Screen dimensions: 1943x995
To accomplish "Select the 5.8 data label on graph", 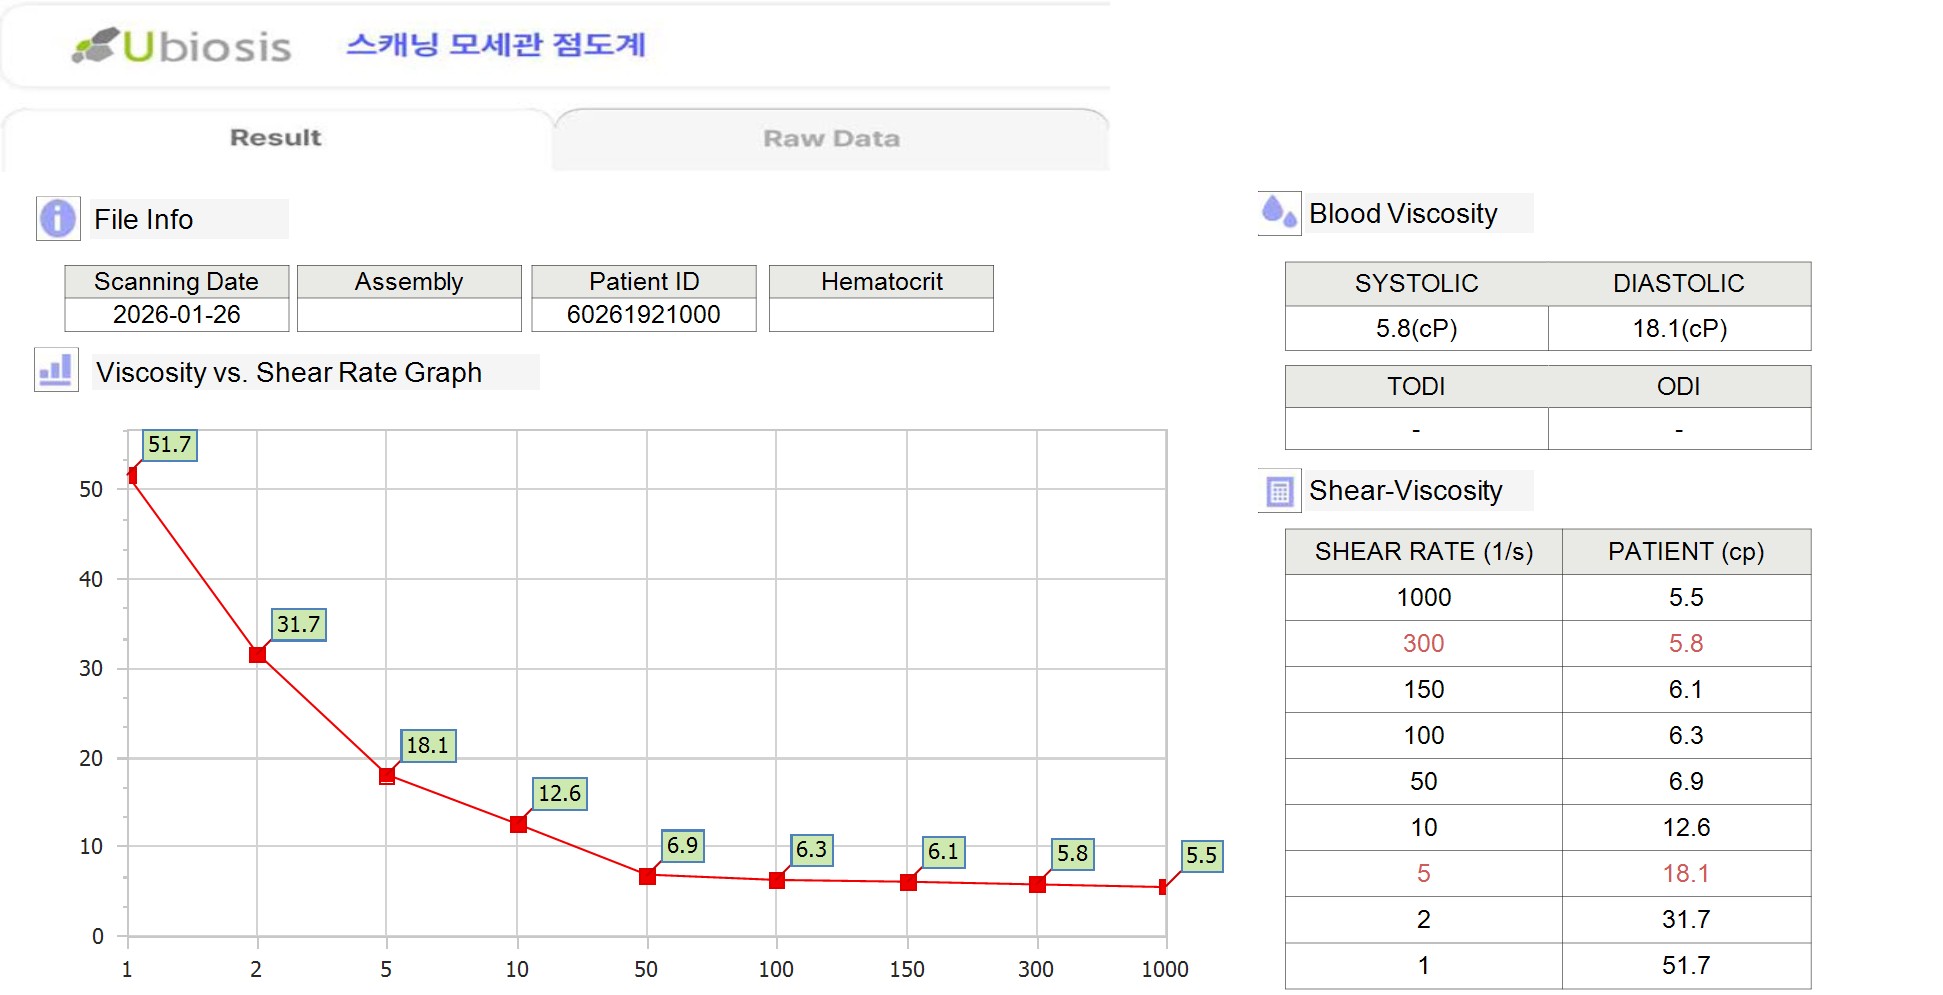I will click(x=1073, y=854).
